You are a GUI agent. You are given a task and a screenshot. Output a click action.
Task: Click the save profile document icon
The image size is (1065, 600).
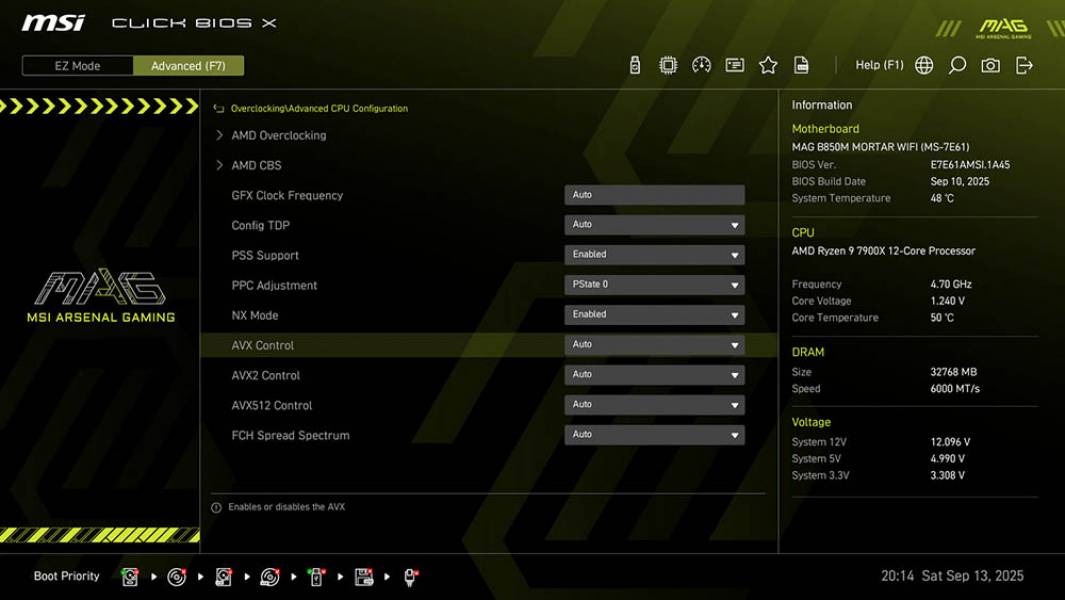tap(802, 63)
